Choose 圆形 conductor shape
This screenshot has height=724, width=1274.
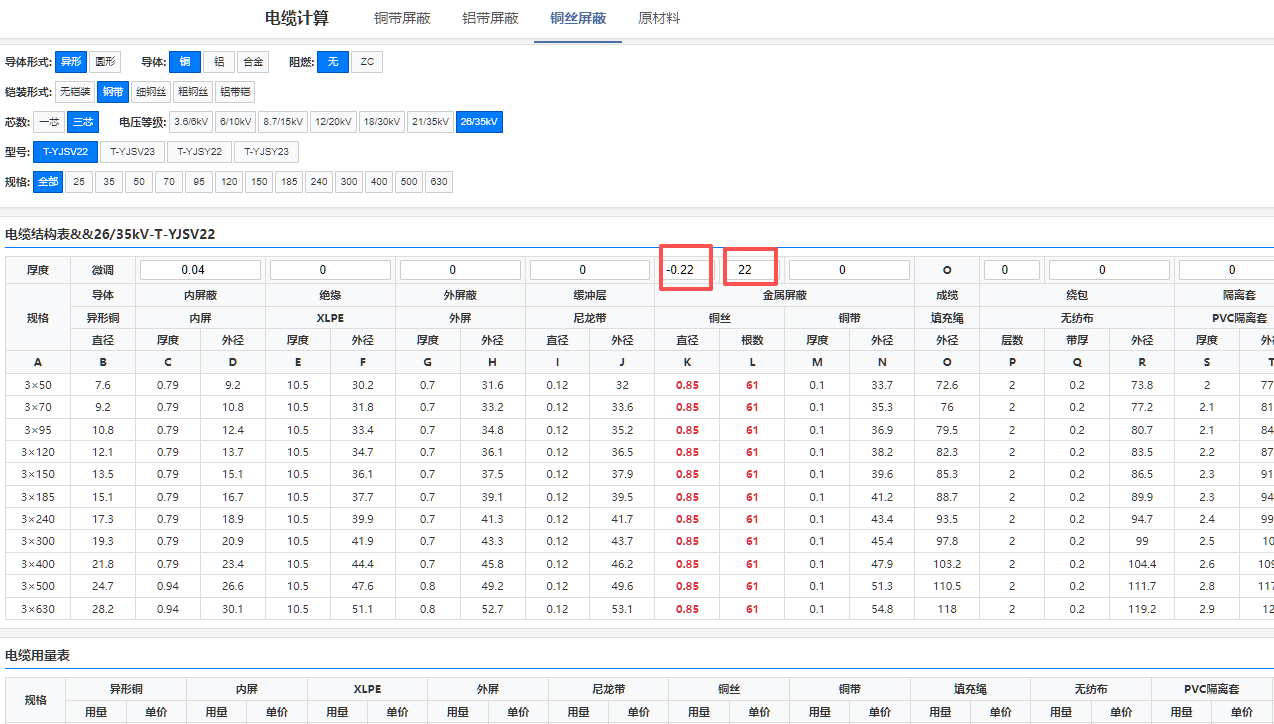[x=105, y=62]
